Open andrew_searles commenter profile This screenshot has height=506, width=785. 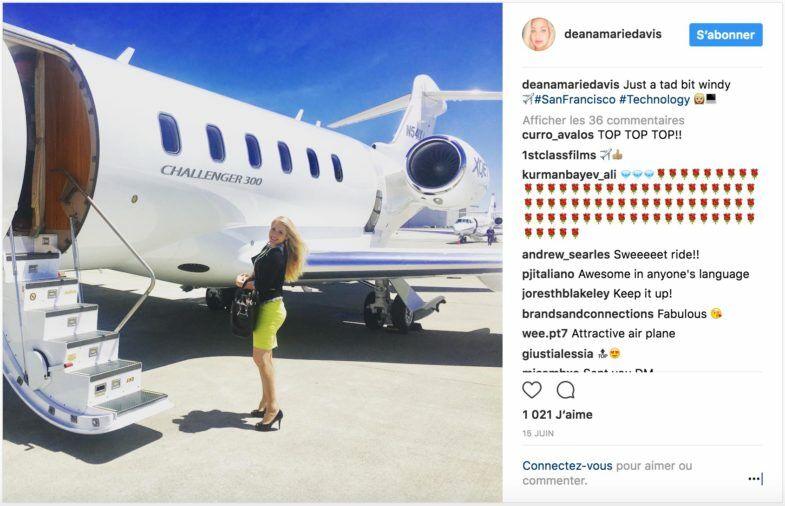[x=566, y=255]
